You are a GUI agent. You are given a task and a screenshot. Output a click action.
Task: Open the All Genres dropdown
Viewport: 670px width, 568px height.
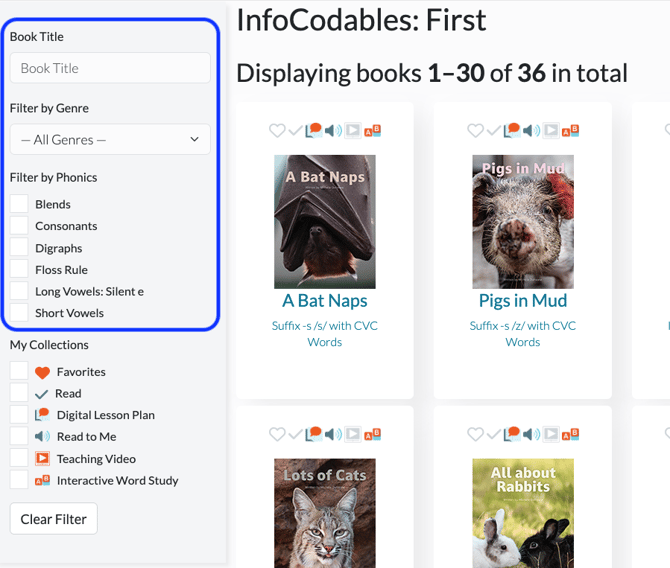[x=110, y=139]
